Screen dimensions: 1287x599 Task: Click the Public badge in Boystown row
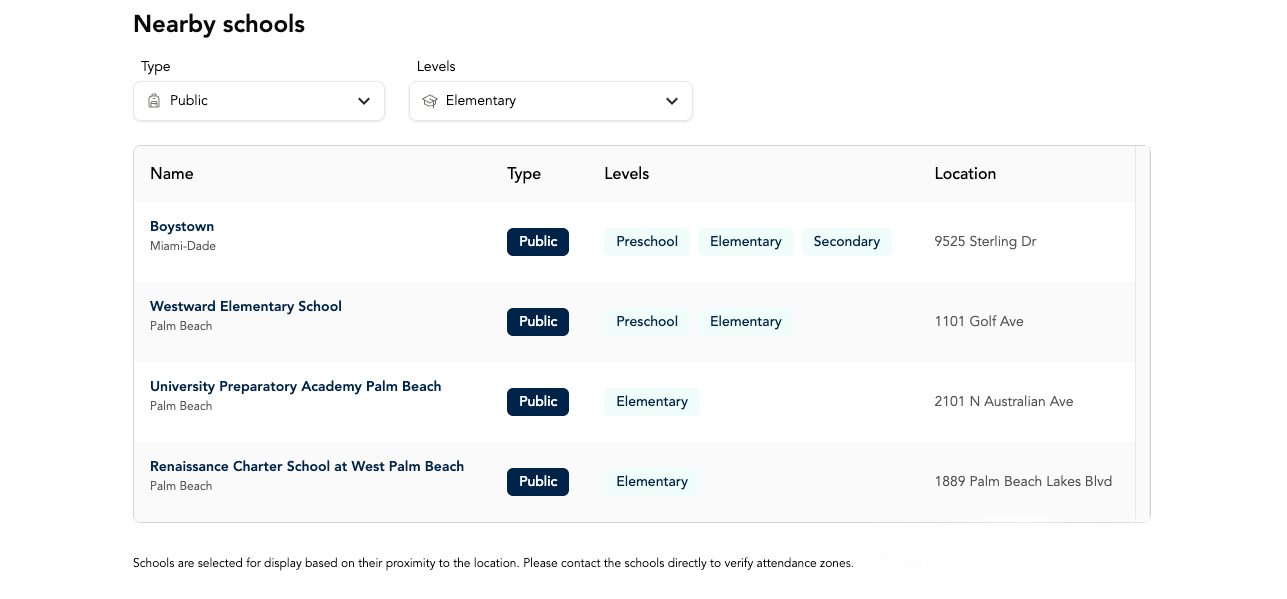pos(538,242)
